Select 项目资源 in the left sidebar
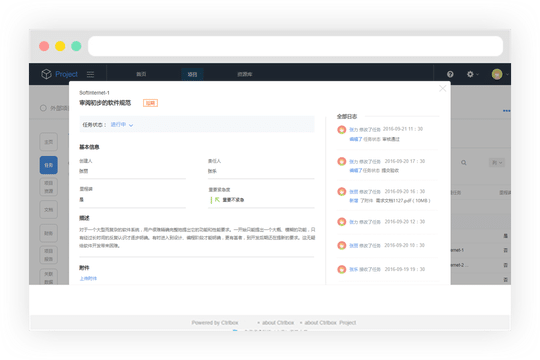The height and width of the screenshot is (360, 540). (49, 187)
